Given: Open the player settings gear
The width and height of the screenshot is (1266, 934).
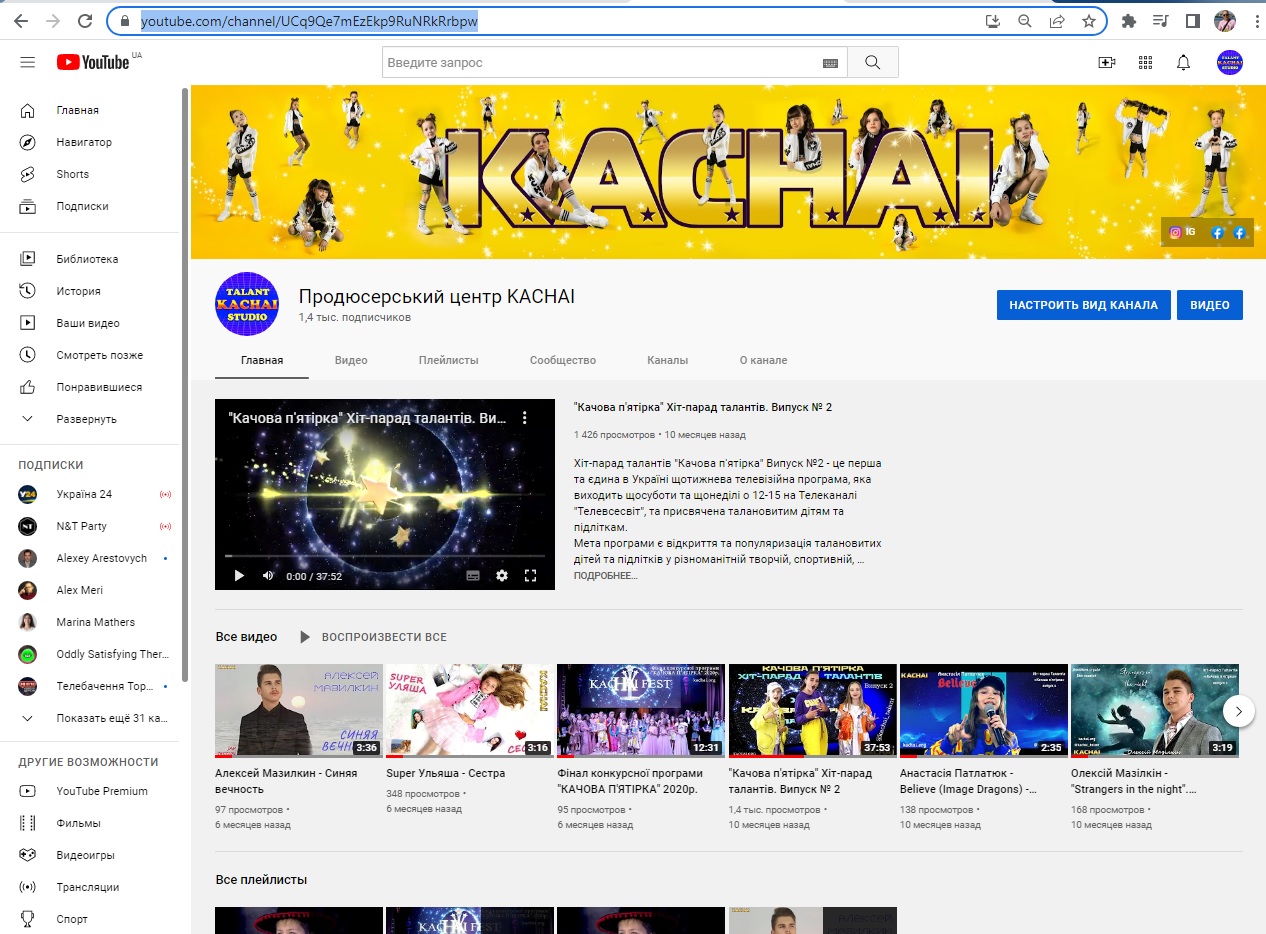Looking at the screenshot, I should click(502, 575).
